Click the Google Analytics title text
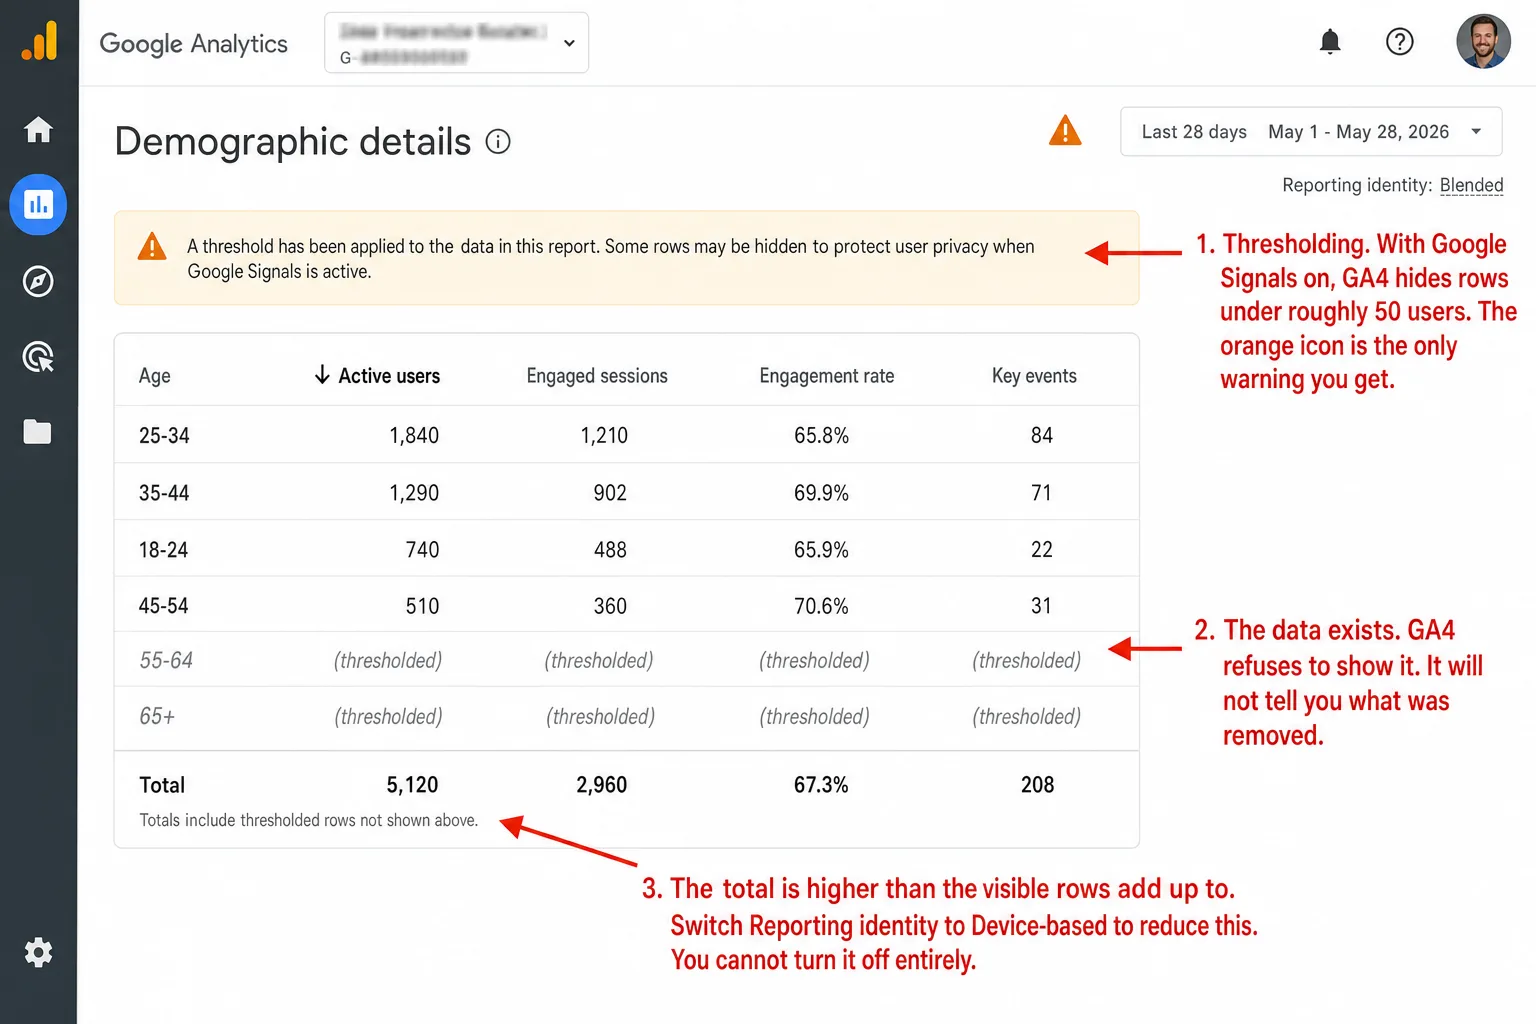The height and width of the screenshot is (1024, 1536). pyautogui.click(x=193, y=44)
